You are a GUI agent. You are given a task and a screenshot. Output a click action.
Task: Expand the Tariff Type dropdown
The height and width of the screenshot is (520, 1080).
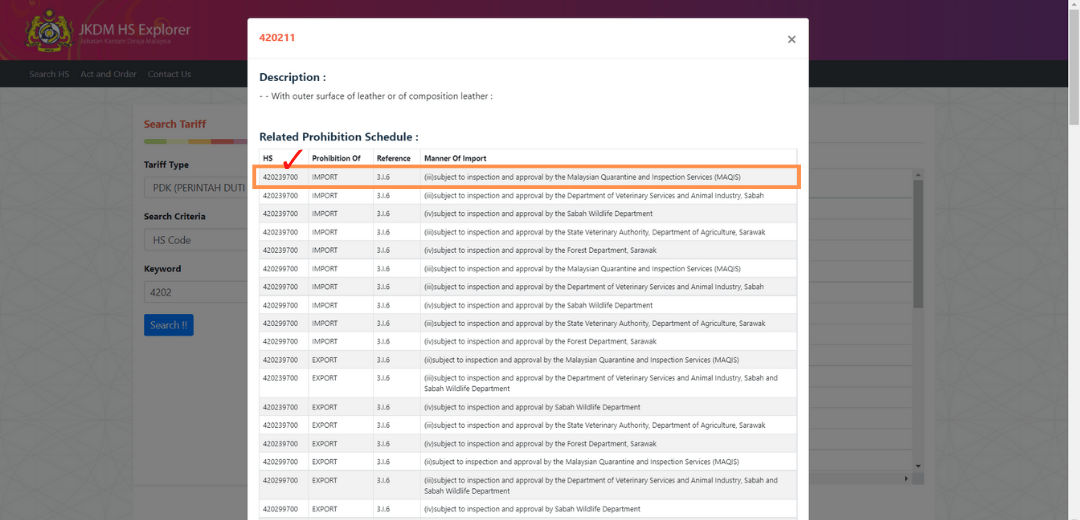196,188
